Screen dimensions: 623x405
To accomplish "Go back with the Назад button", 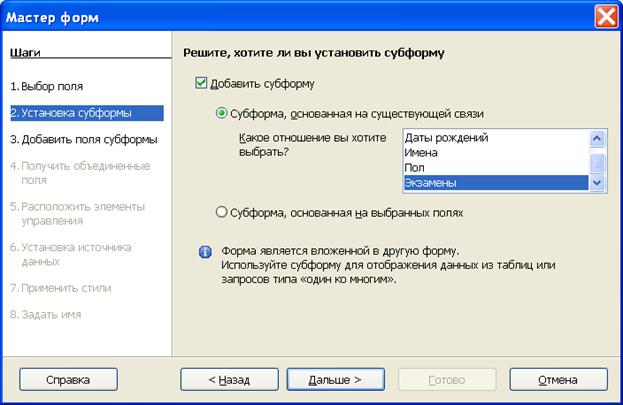I will pos(229,380).
